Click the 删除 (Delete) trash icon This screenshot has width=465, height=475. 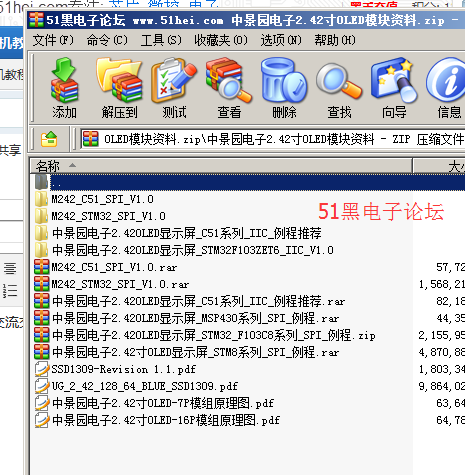click(284, 88)
